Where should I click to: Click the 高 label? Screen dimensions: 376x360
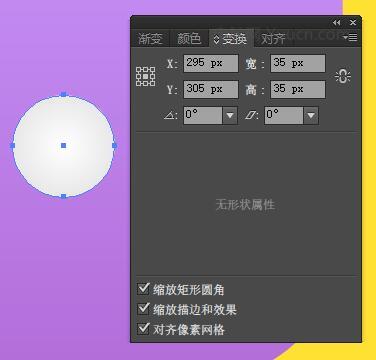pyautogui.click(x=251, y=89)
